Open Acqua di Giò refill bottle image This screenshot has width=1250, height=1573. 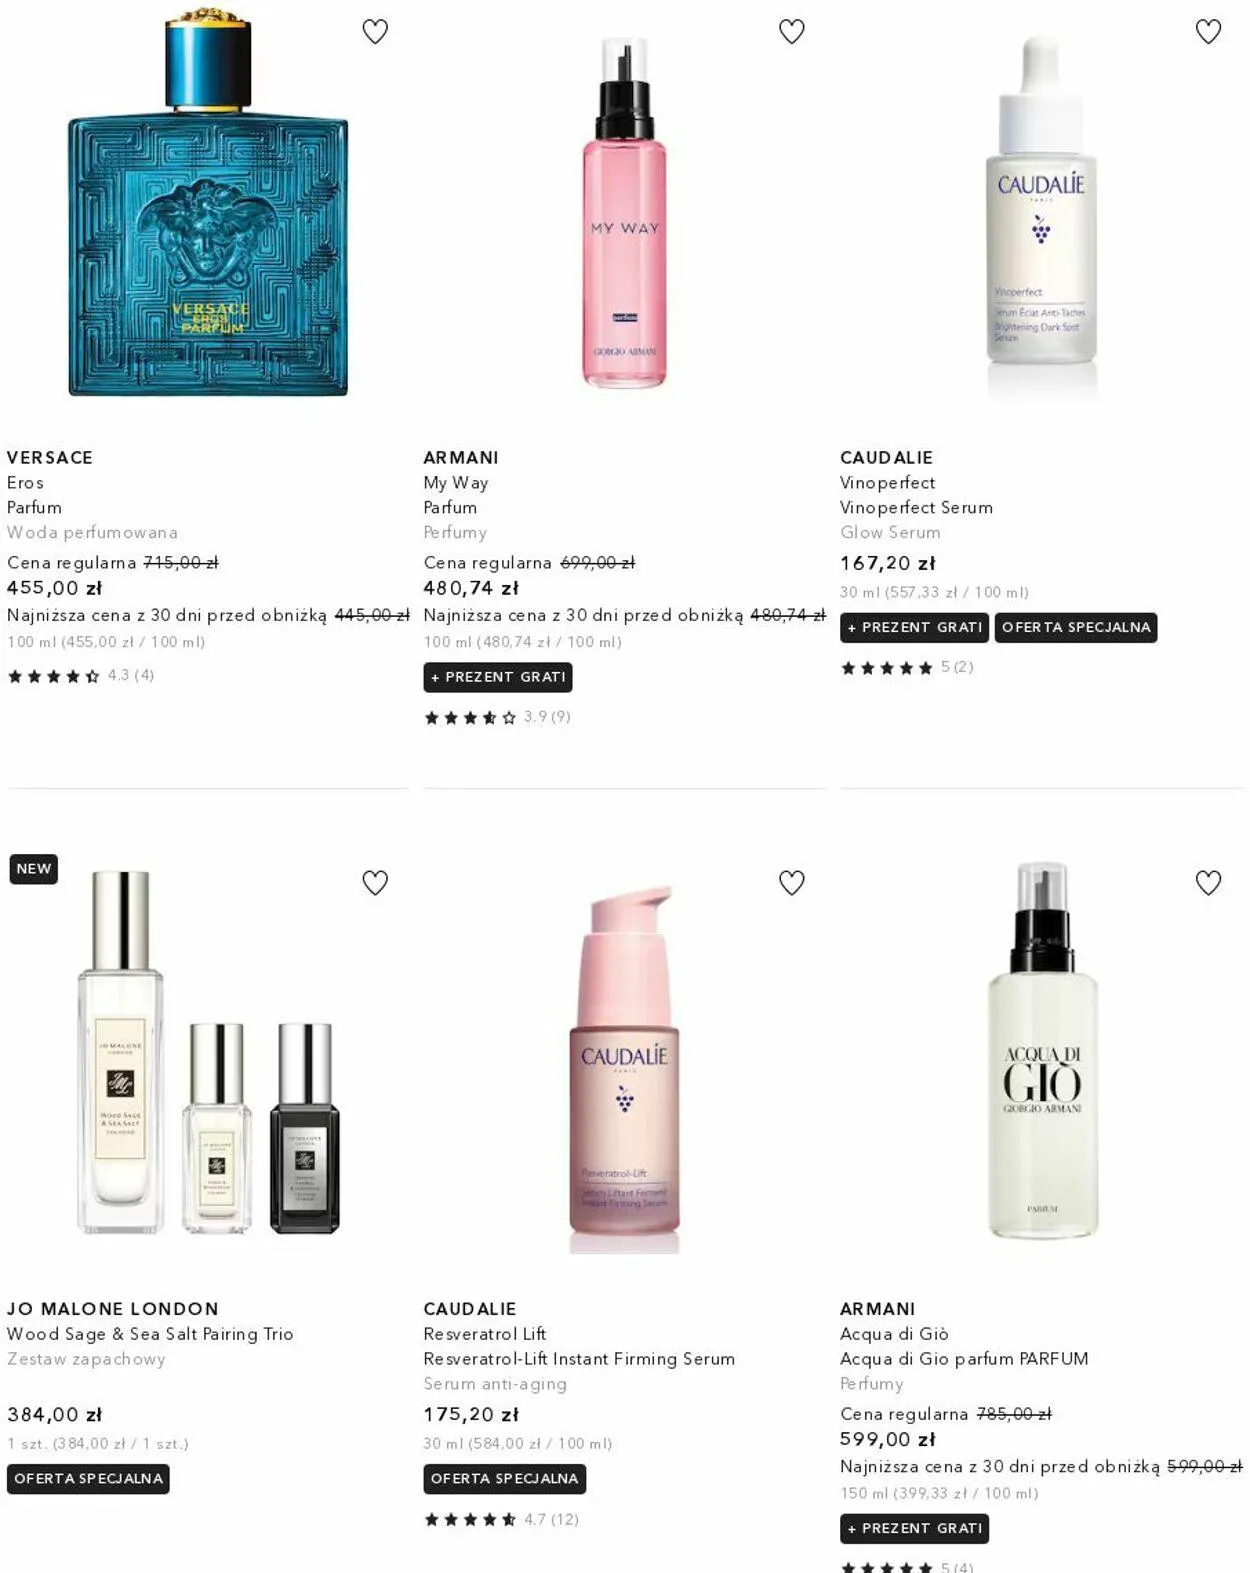1042,1051
